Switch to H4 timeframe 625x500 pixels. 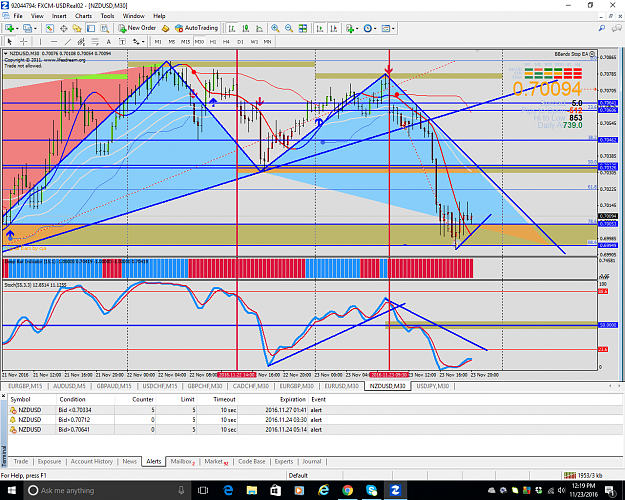pyautogui.click(x=226, y=41)
